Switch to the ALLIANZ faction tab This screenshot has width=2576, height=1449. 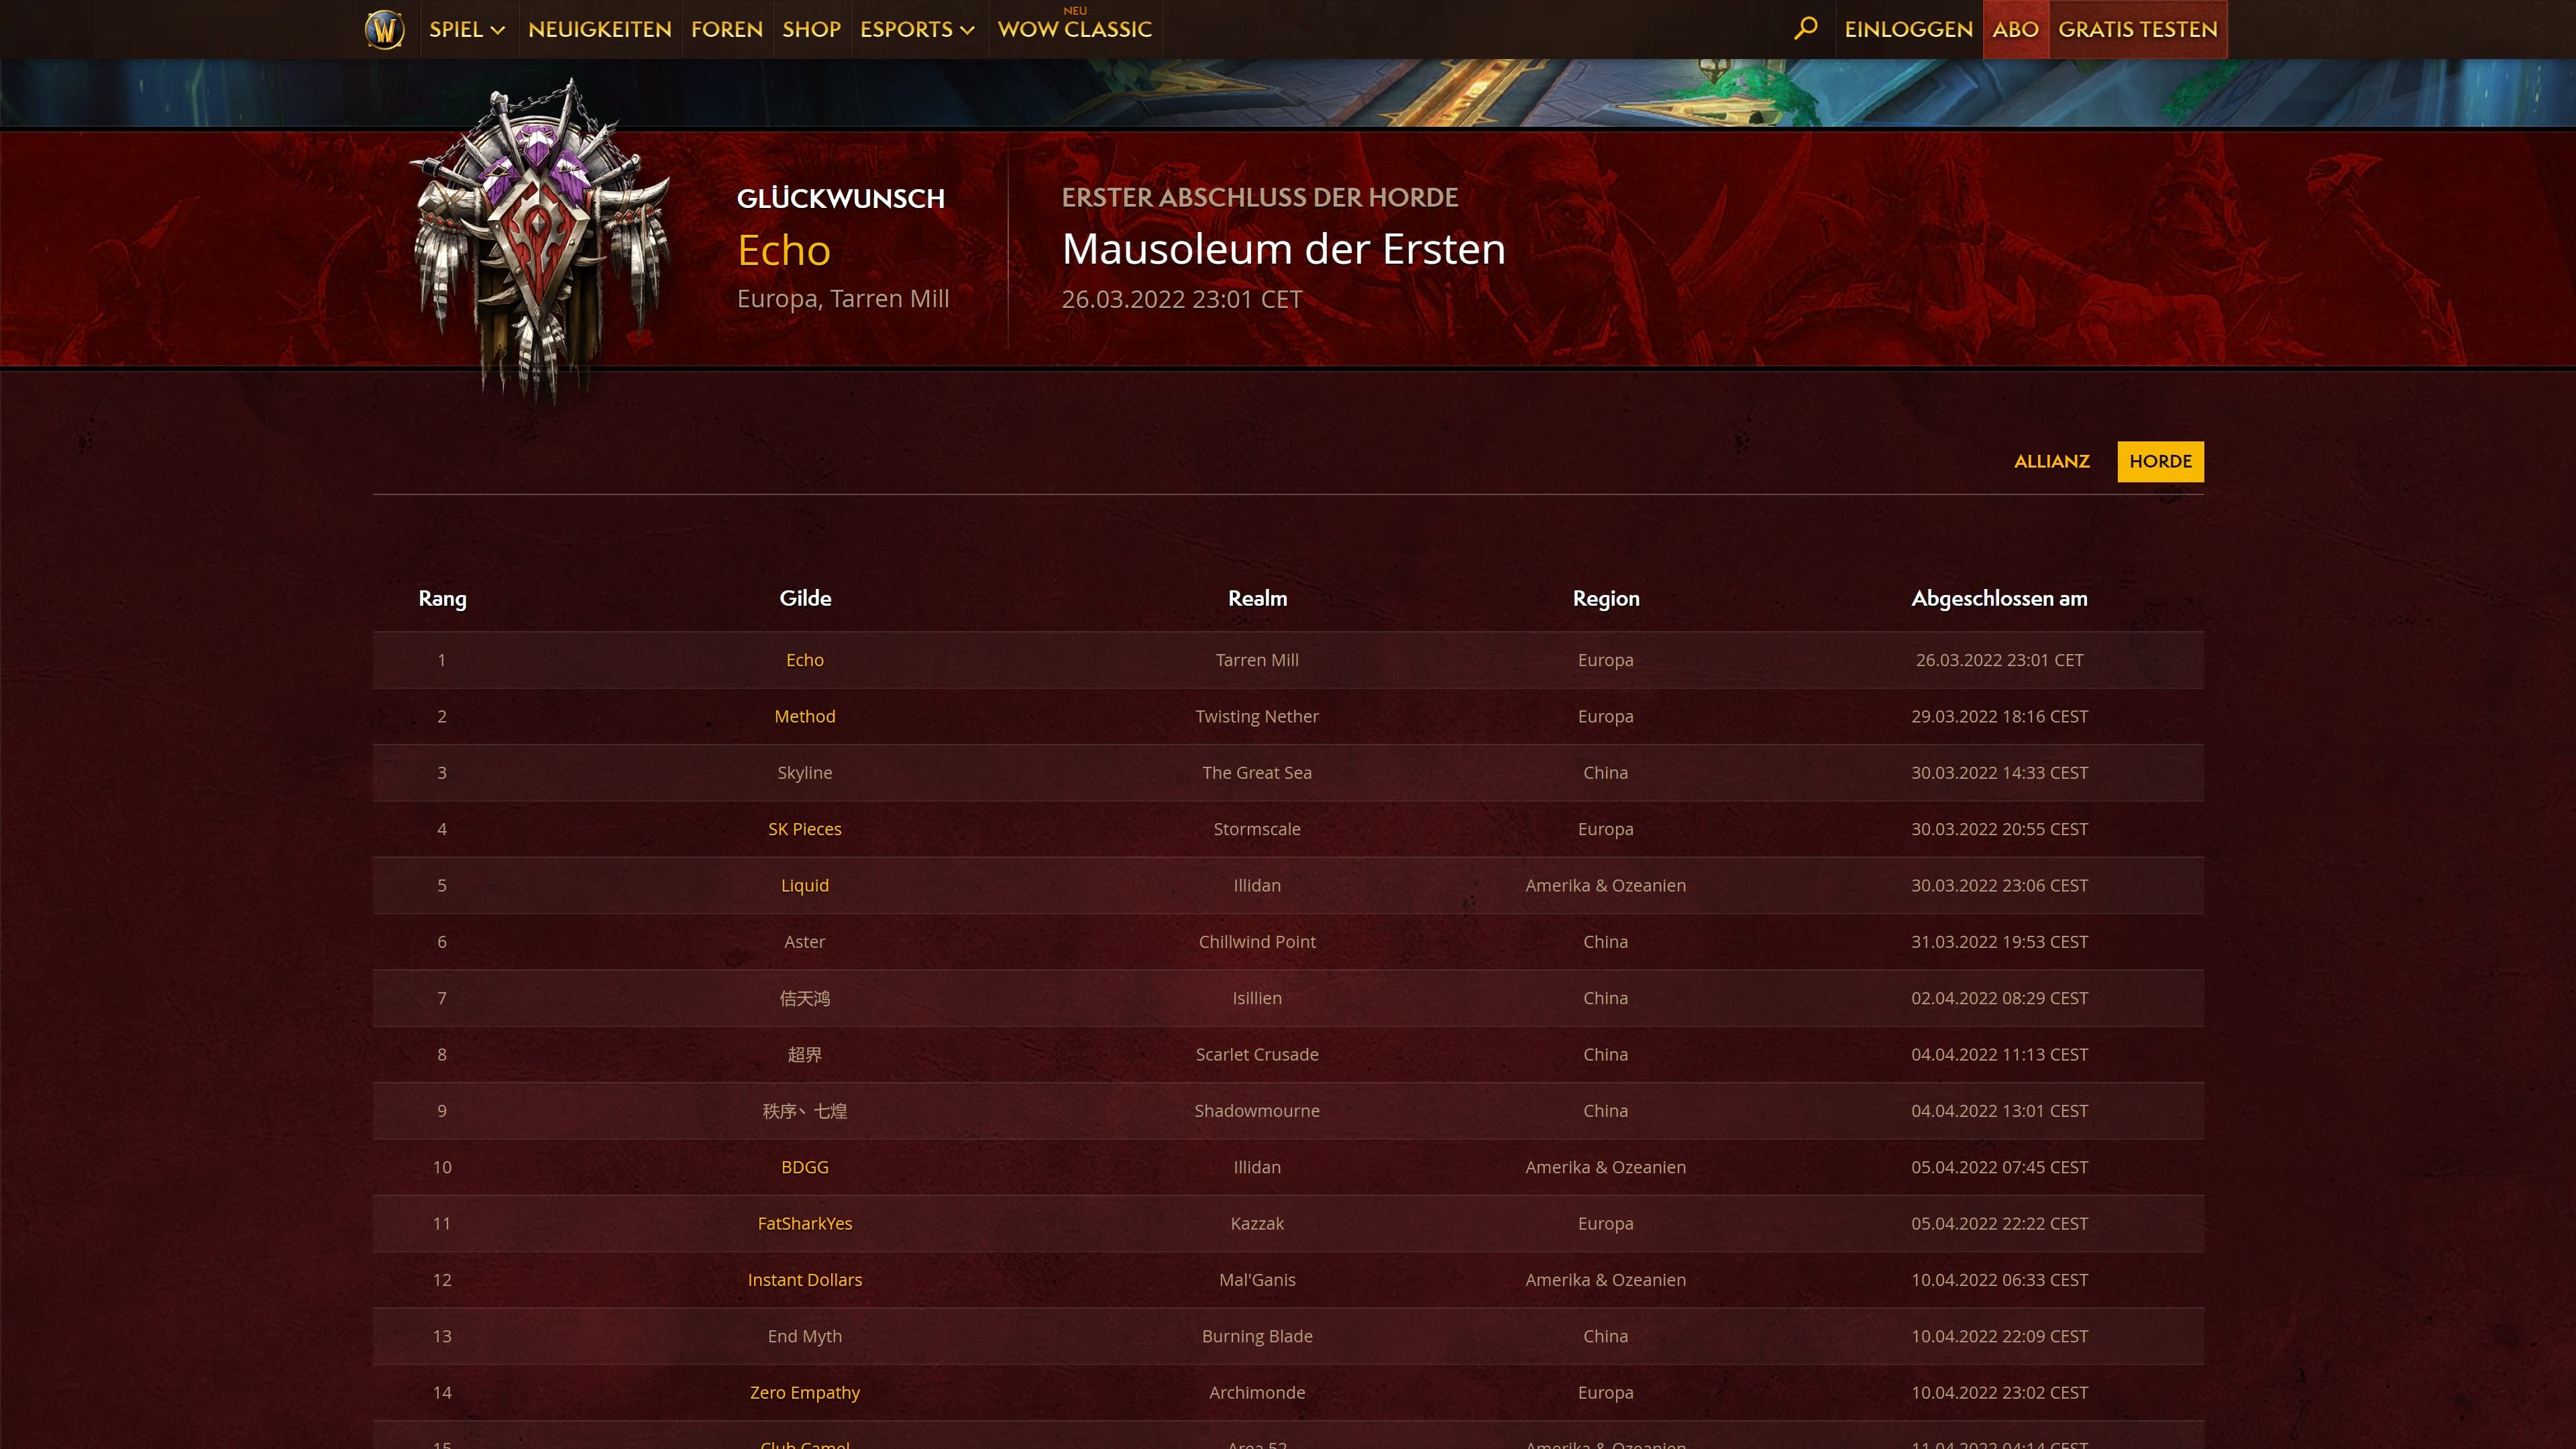(2051, 461)
